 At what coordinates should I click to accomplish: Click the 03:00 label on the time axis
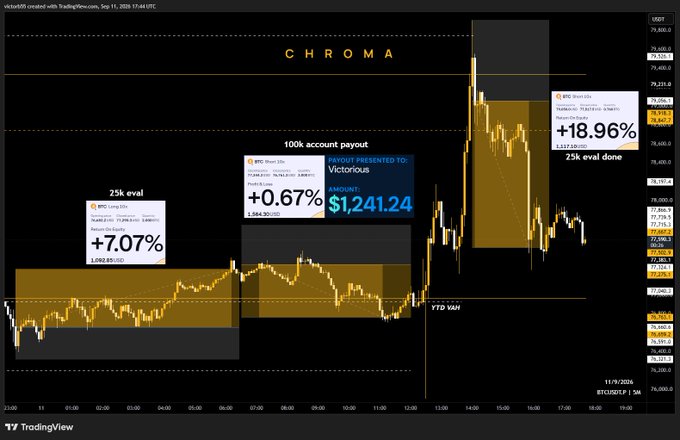(x=134, y=408)
